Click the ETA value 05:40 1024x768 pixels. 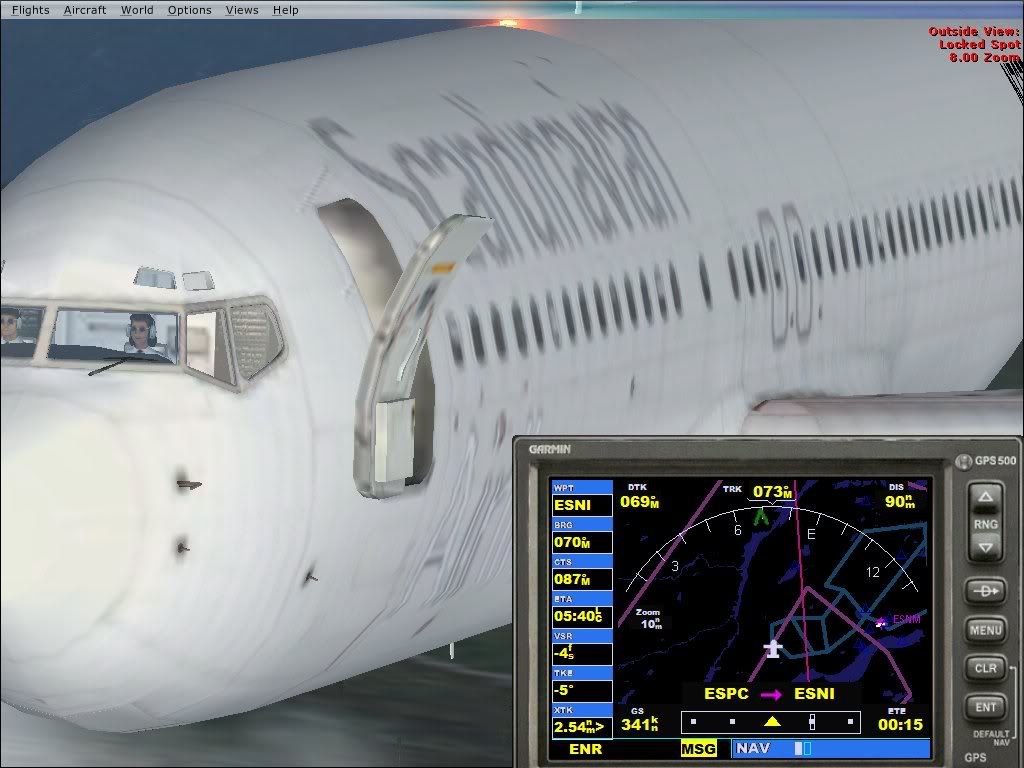pyautogui.click(x=582, y=616)
